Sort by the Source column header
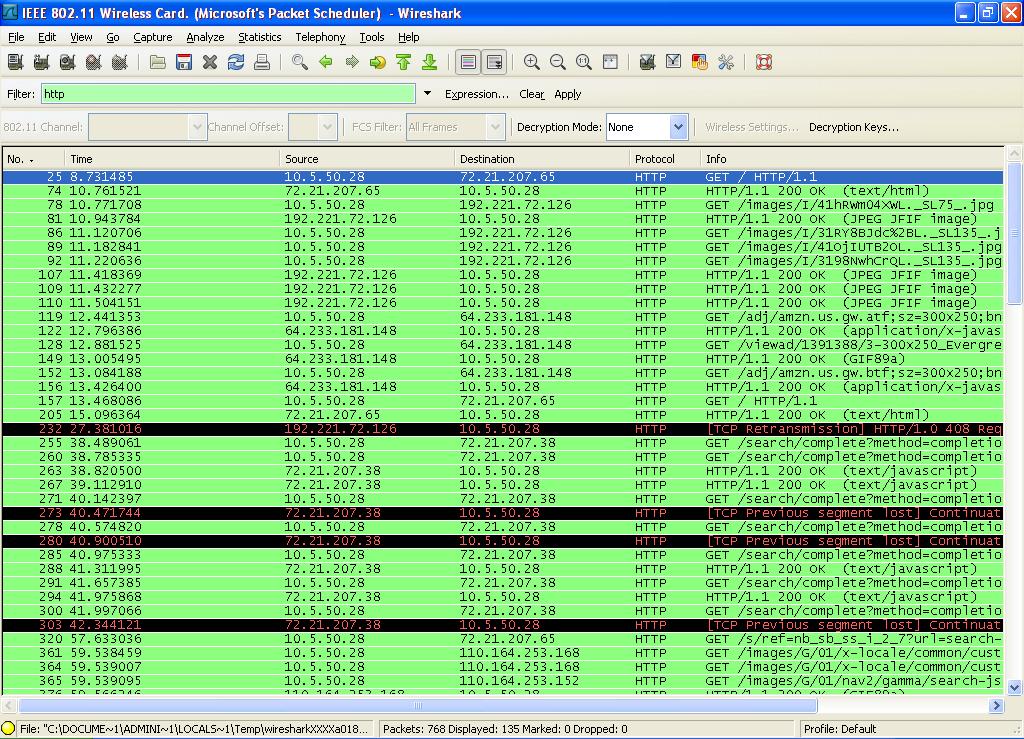This screenshot has height=739, width=1024. coord(366,159)
